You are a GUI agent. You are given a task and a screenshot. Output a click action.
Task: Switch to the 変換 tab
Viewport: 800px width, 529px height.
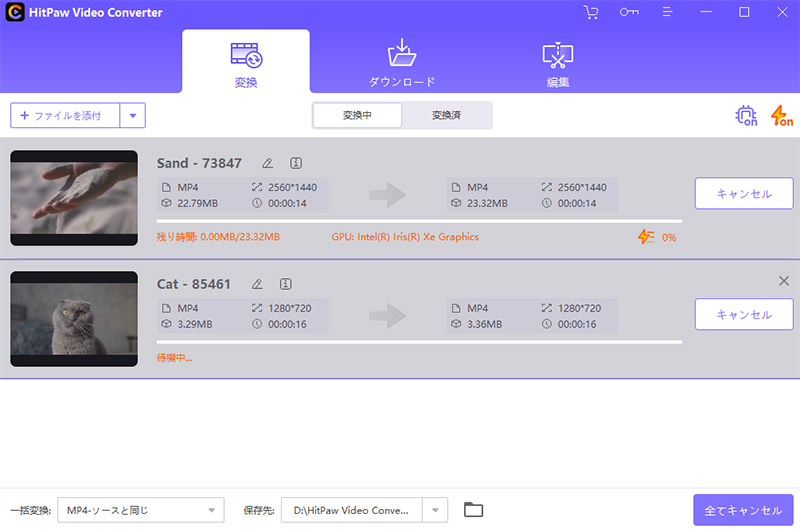click(x=246, y=61)
